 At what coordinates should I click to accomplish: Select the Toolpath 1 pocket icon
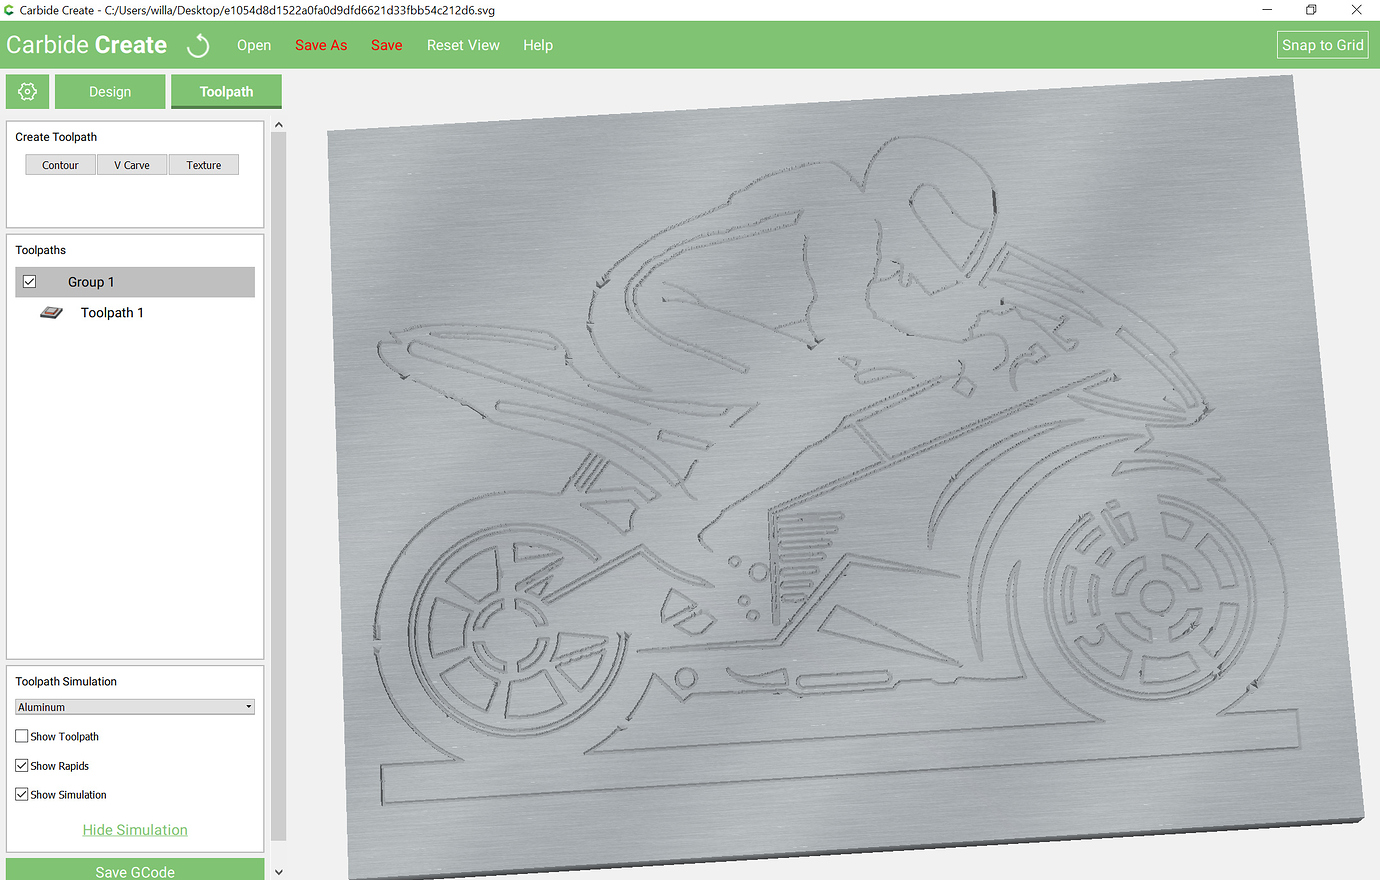51,313
